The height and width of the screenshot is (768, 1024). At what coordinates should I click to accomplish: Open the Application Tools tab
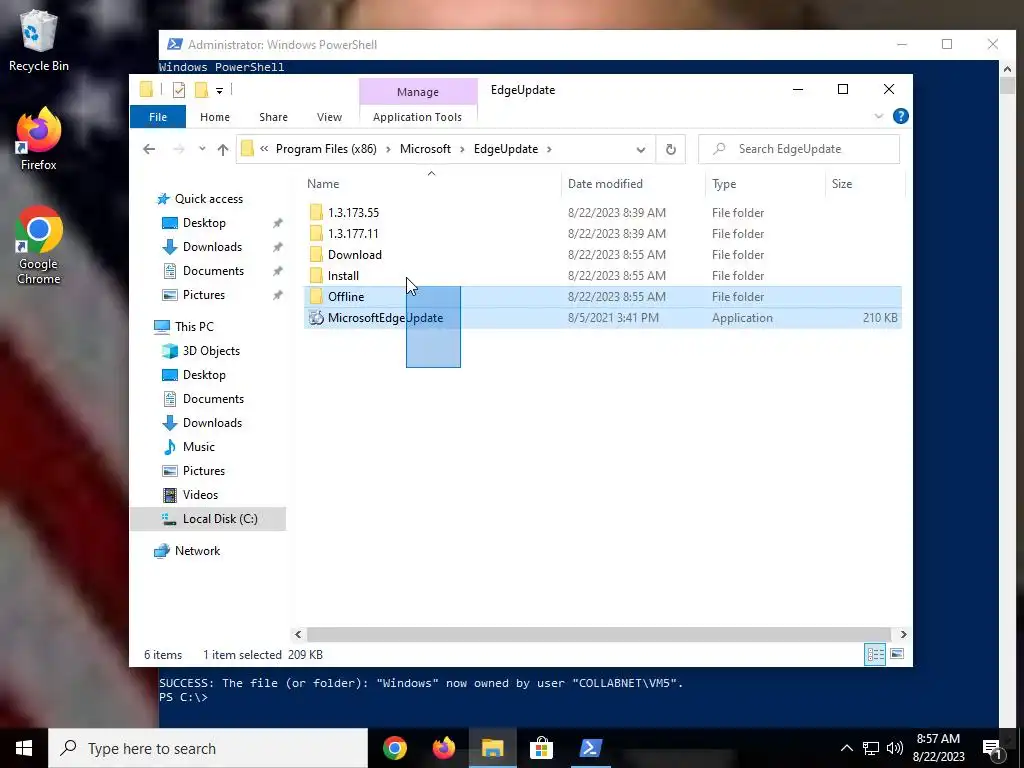pos(417,117)
